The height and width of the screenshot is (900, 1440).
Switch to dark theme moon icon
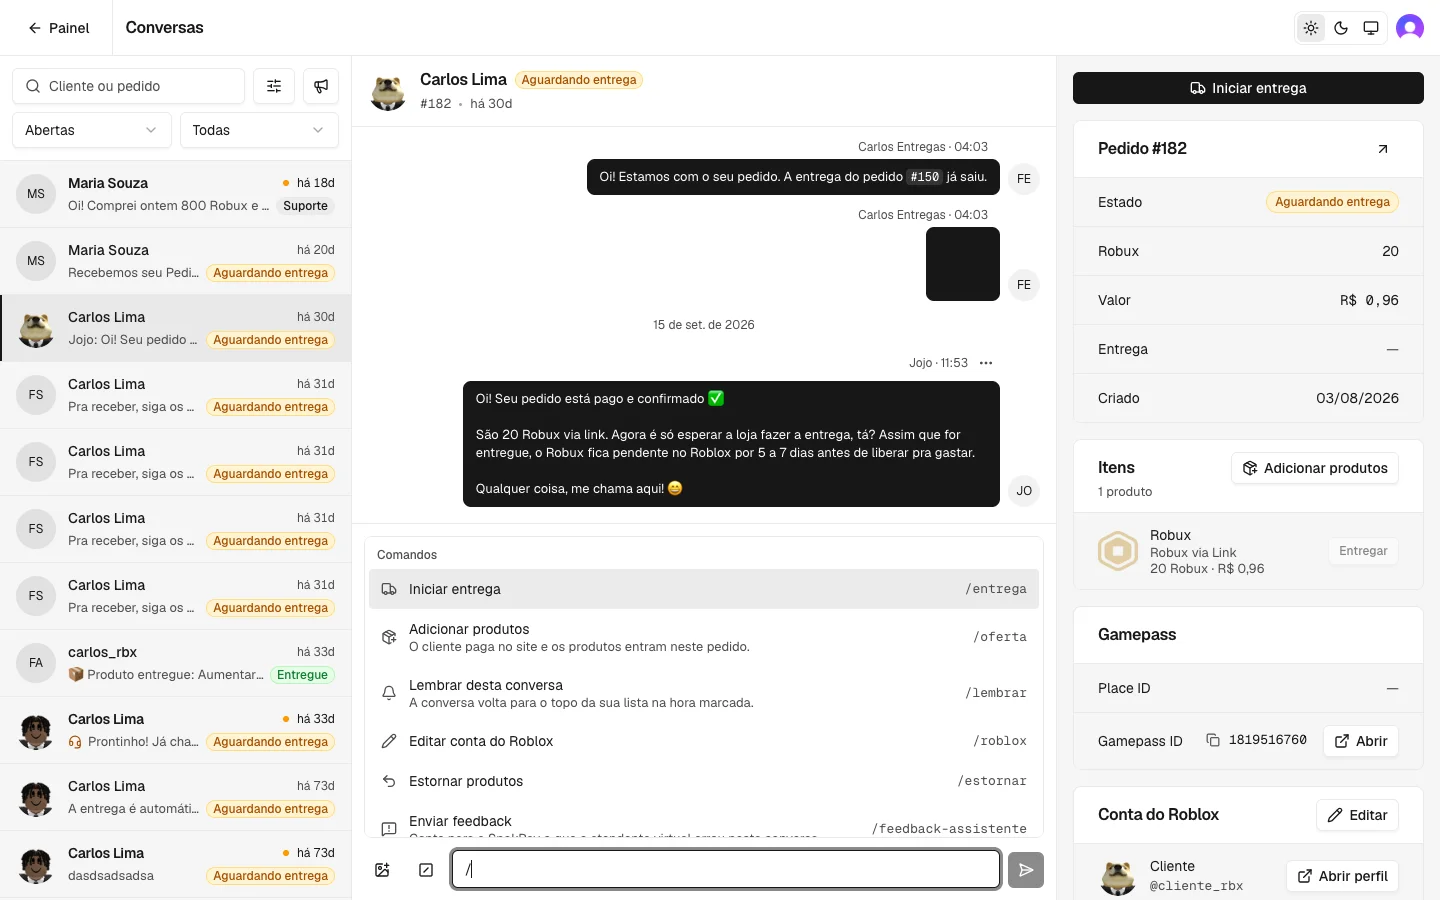[x=1341, y=28]
